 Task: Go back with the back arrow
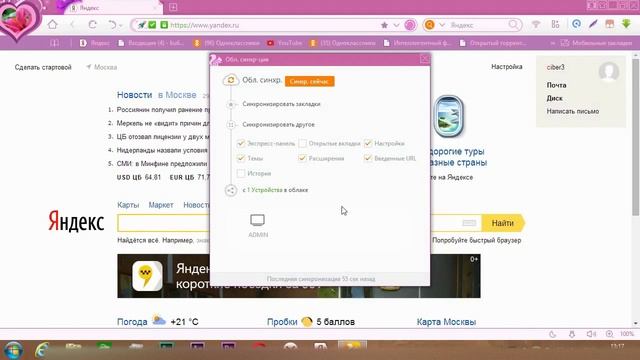[72, 24]
